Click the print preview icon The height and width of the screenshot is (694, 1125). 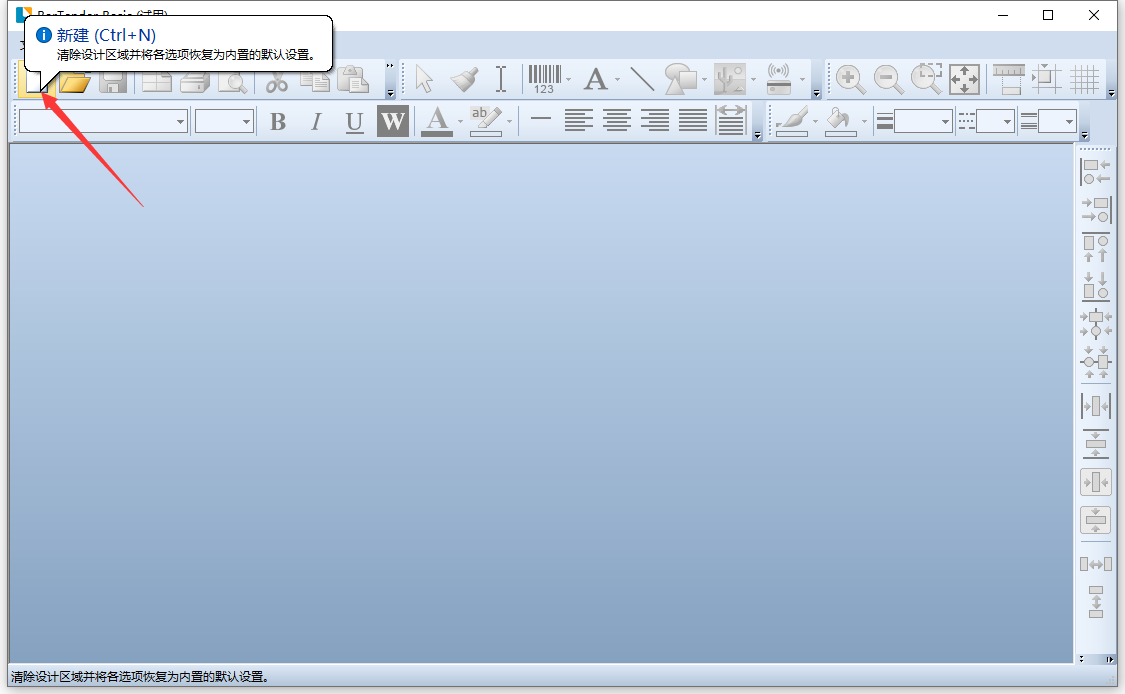(233, 83)
